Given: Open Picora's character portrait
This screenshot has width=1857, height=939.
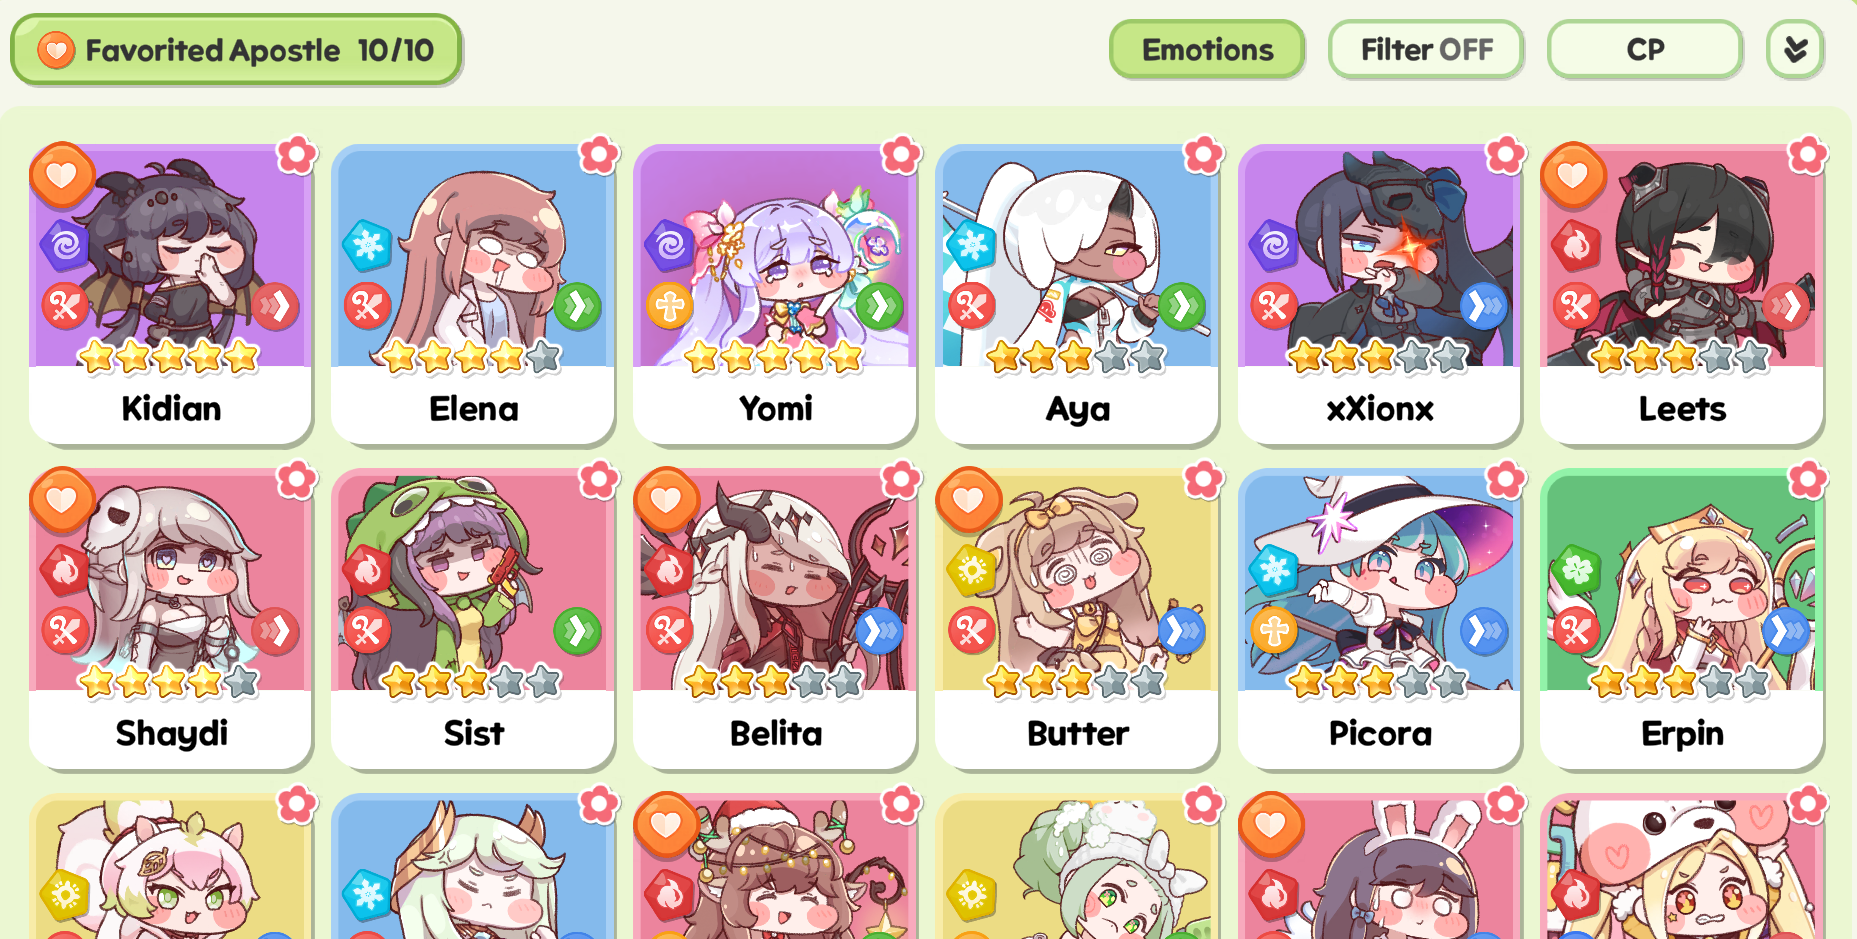Looking at the screenshot, I should coord(1379,580).
